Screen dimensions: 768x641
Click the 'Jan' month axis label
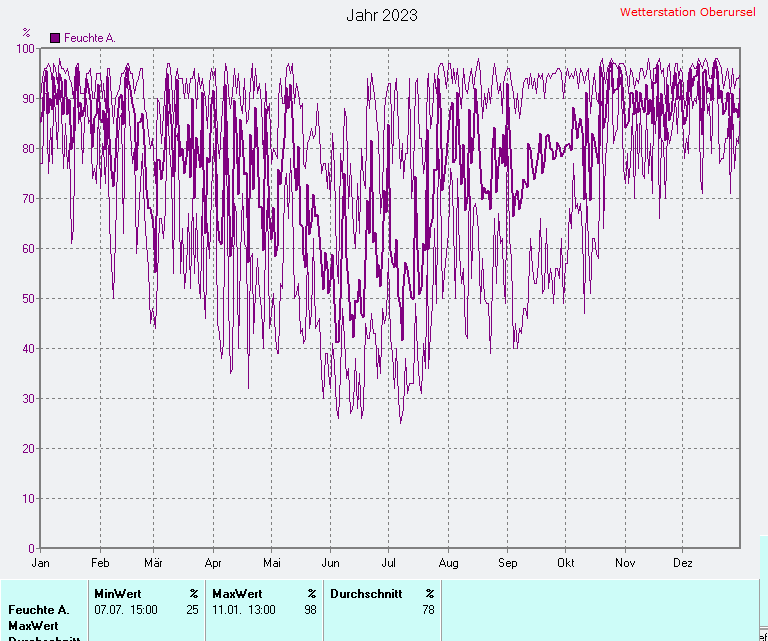(x=41, y=563)
